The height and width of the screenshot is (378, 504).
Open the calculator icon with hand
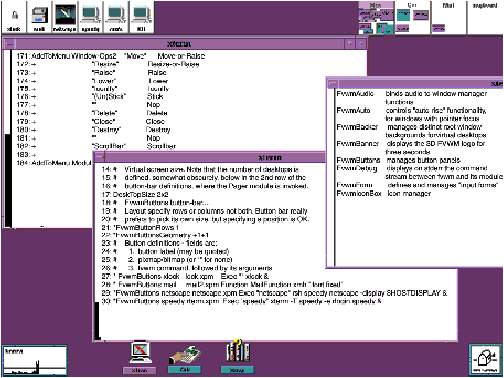[x=185, y=359]
